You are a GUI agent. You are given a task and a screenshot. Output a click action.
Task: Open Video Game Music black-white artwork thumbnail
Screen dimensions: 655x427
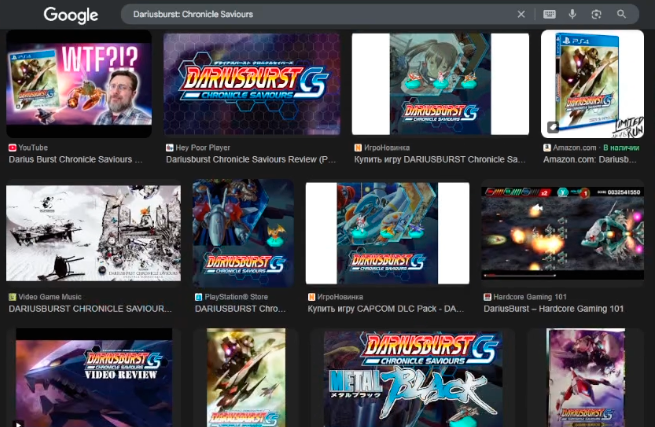click(x=94, y=233)
